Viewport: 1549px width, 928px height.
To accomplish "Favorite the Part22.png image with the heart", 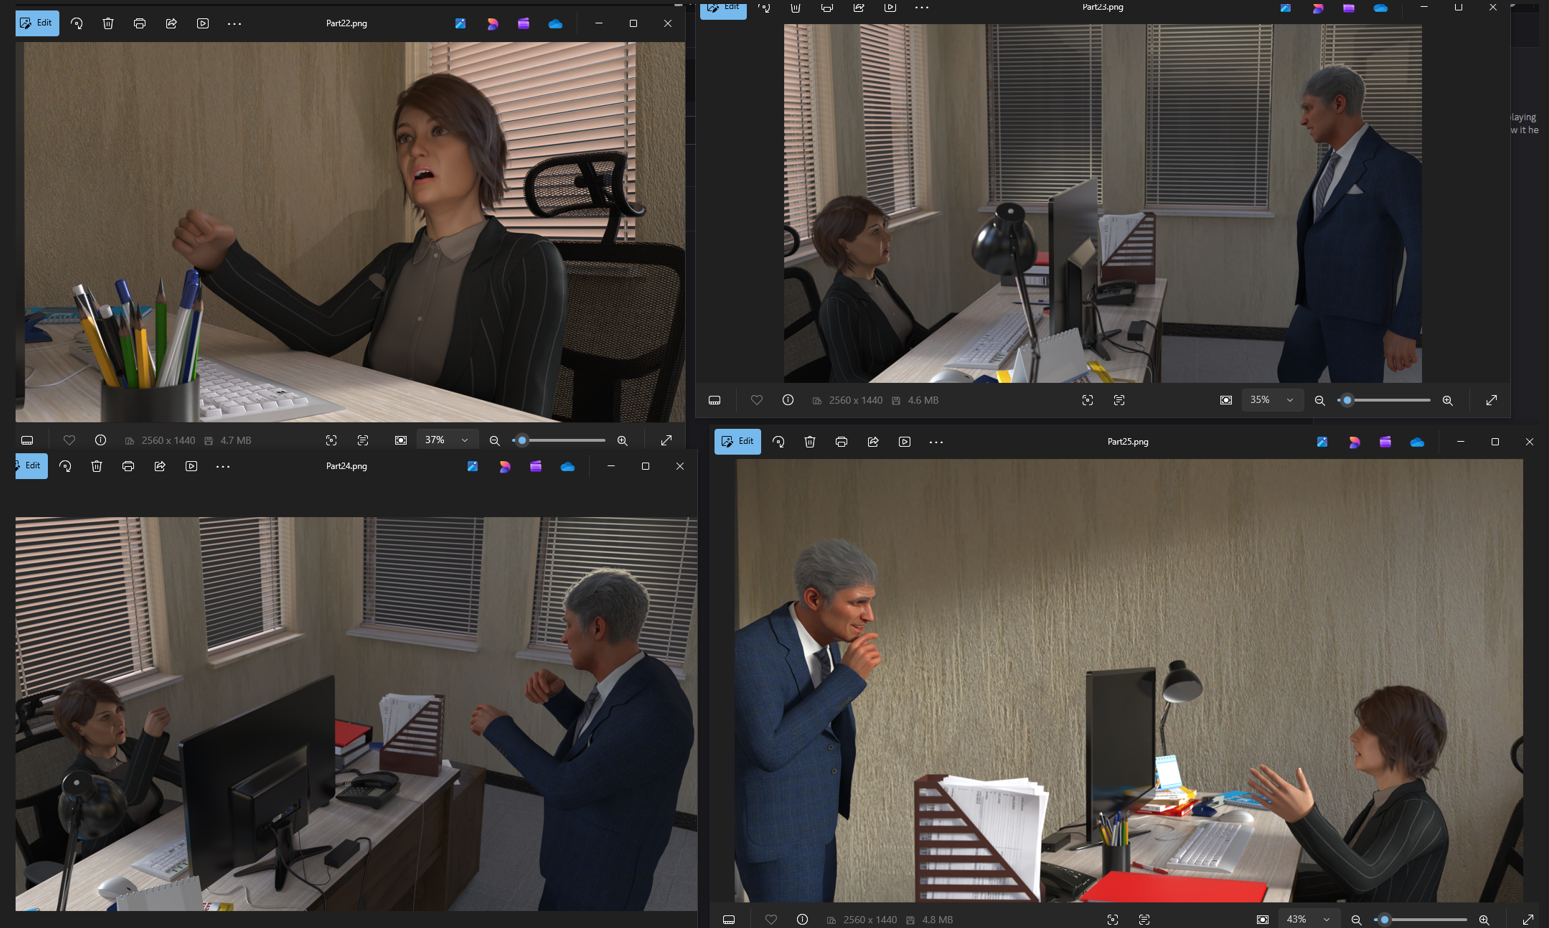I will click(x=69, y=440).
